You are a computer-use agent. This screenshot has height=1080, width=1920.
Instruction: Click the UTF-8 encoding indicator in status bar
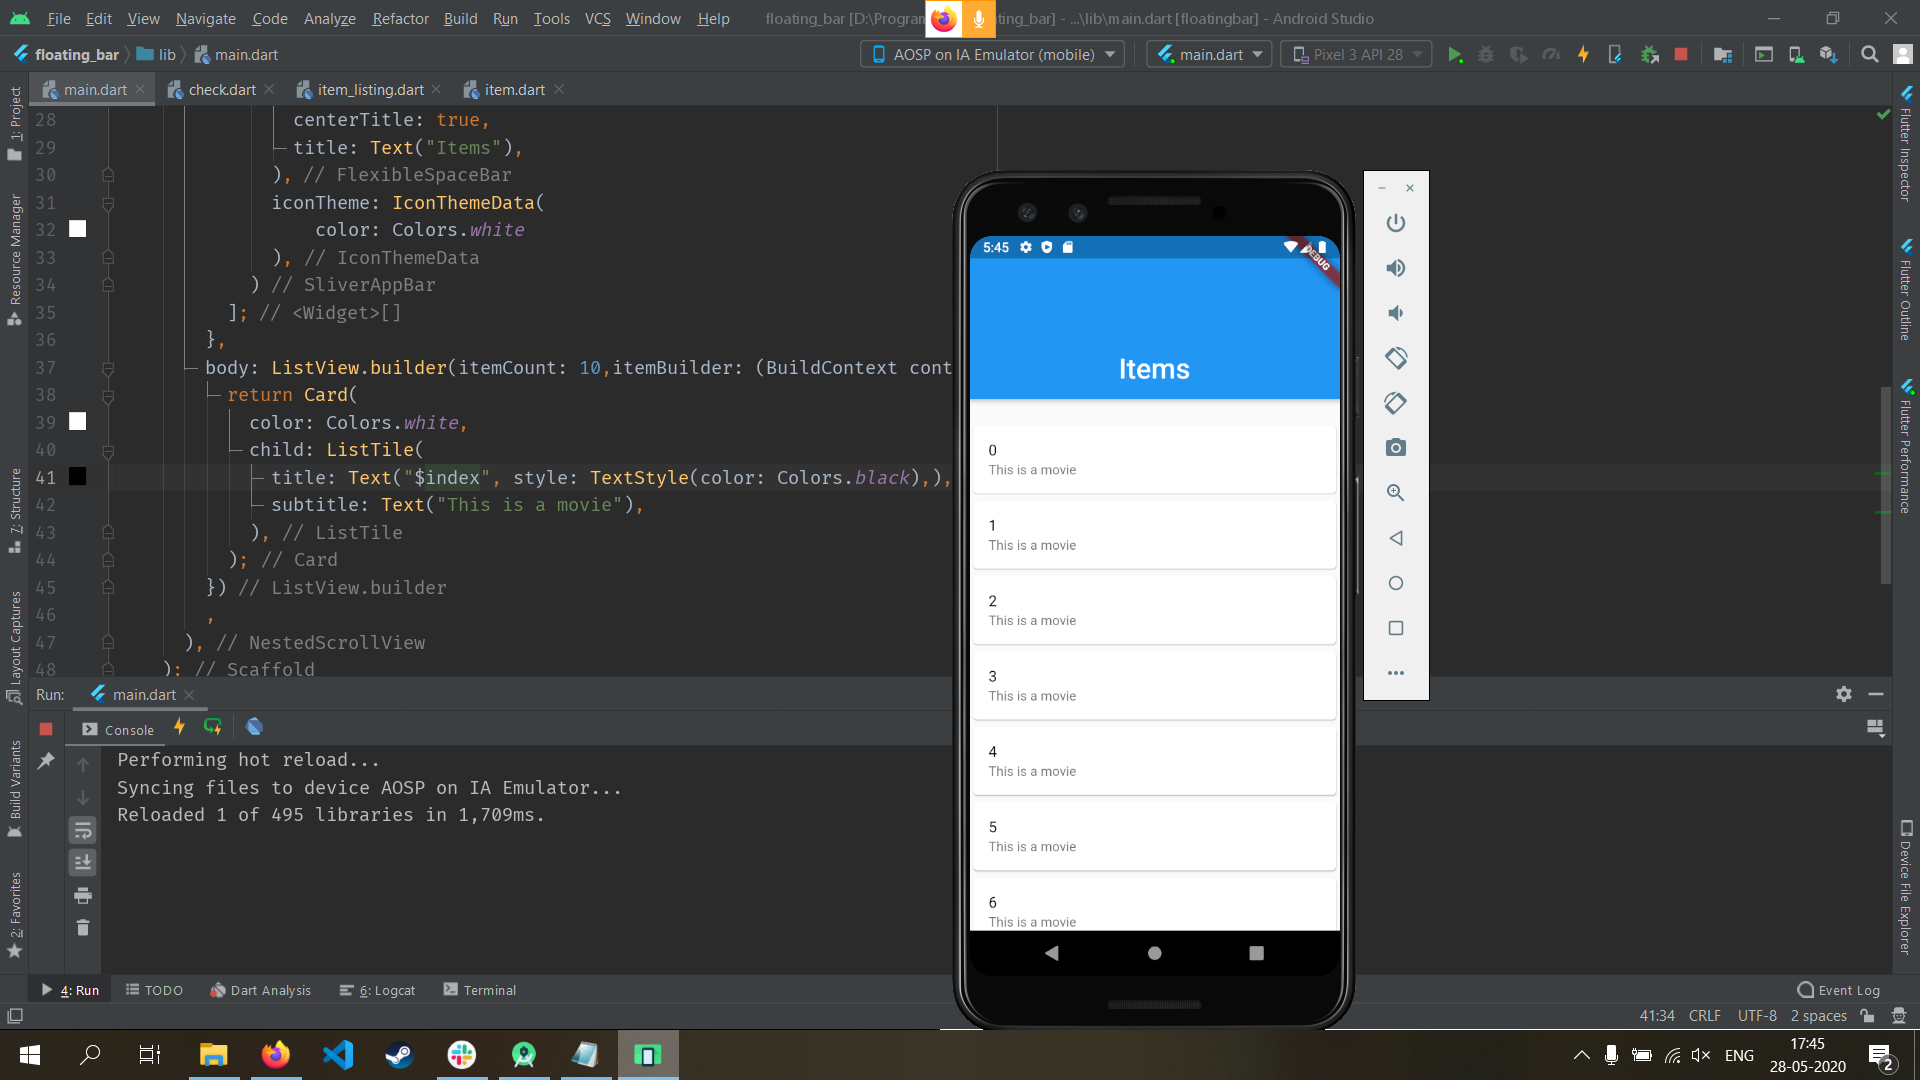[x=1757, y=1015]
